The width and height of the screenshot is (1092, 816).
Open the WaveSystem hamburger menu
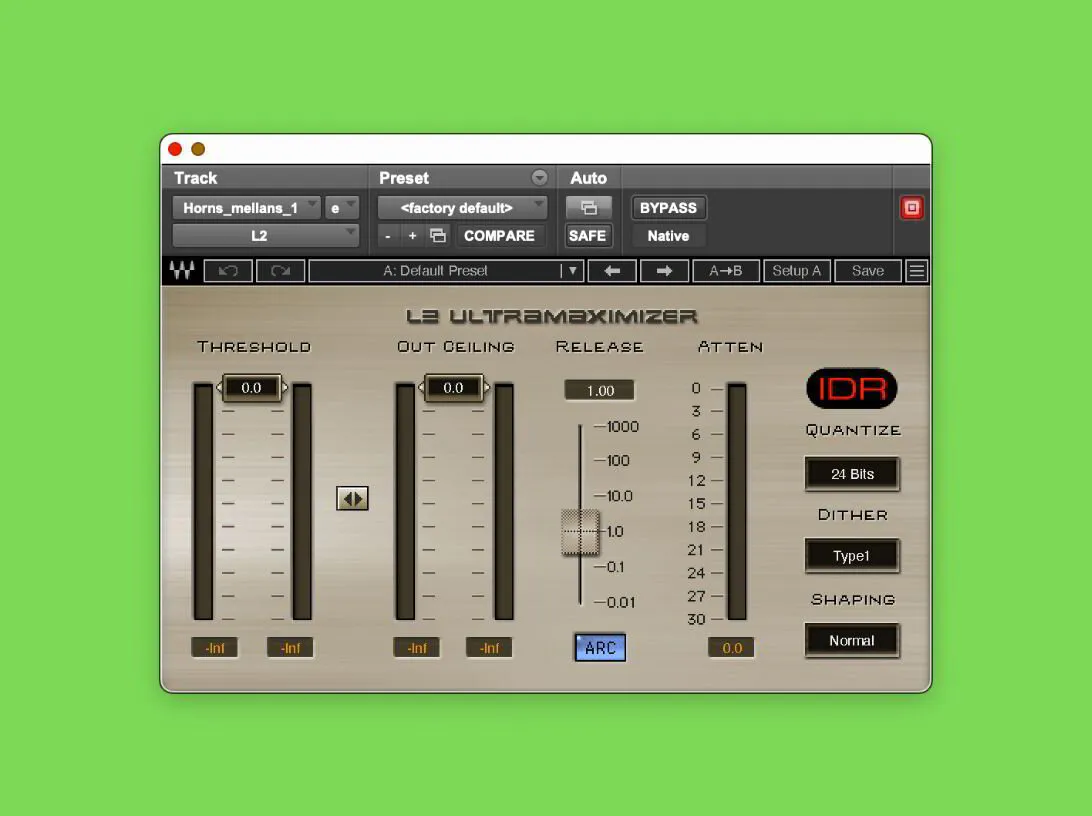tap(916, 270)
